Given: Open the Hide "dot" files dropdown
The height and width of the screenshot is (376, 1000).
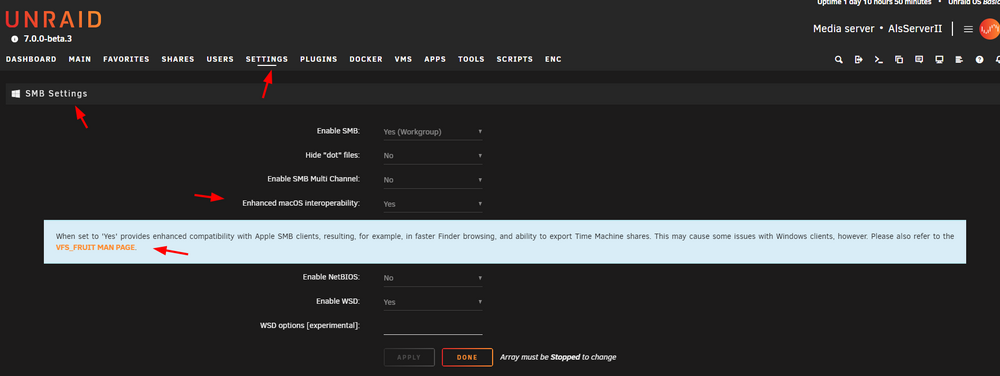Looking at the screenshot, I should click(432, 155).
